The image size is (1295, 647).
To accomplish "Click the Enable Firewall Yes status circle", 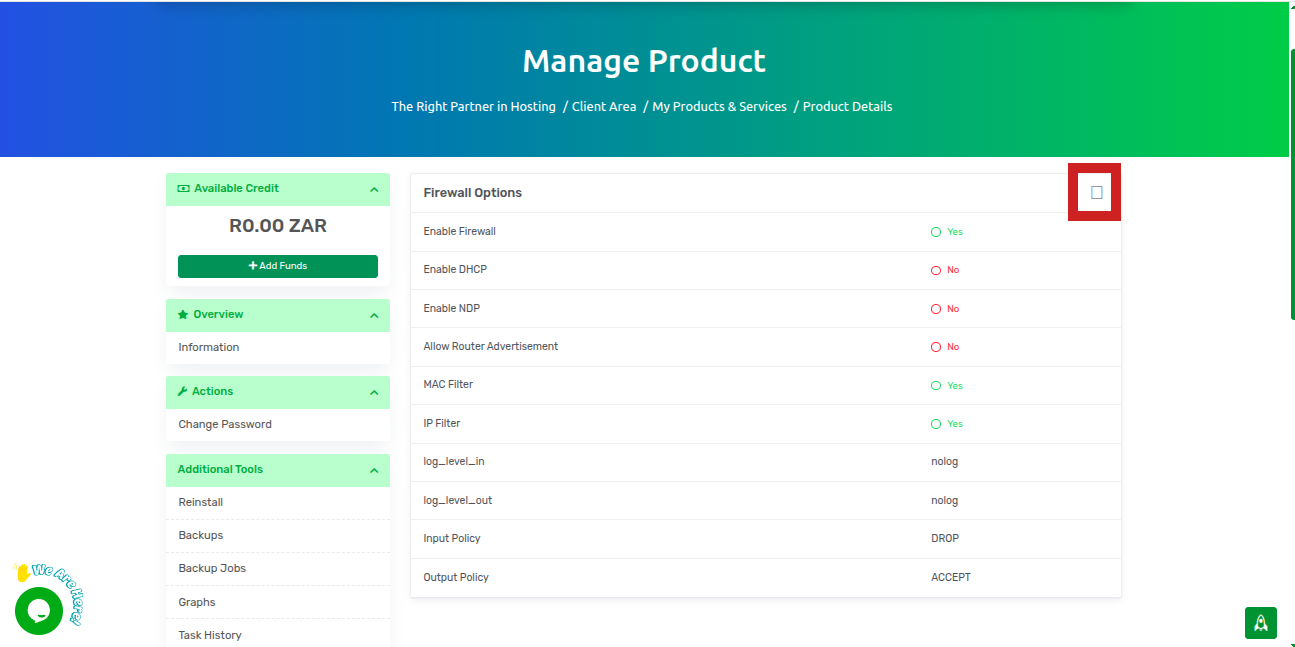I will [936, 232].
